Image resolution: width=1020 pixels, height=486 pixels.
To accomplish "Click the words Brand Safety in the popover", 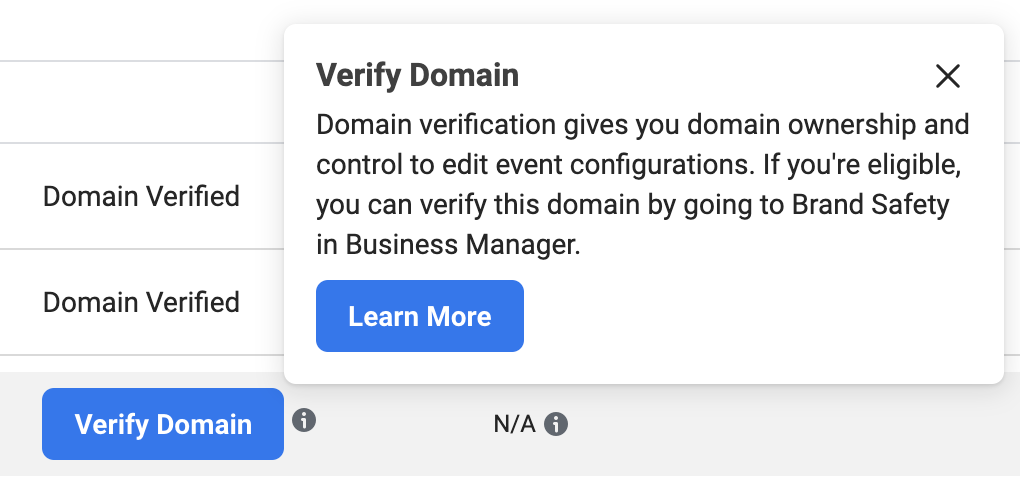I will tap(870, 206).
